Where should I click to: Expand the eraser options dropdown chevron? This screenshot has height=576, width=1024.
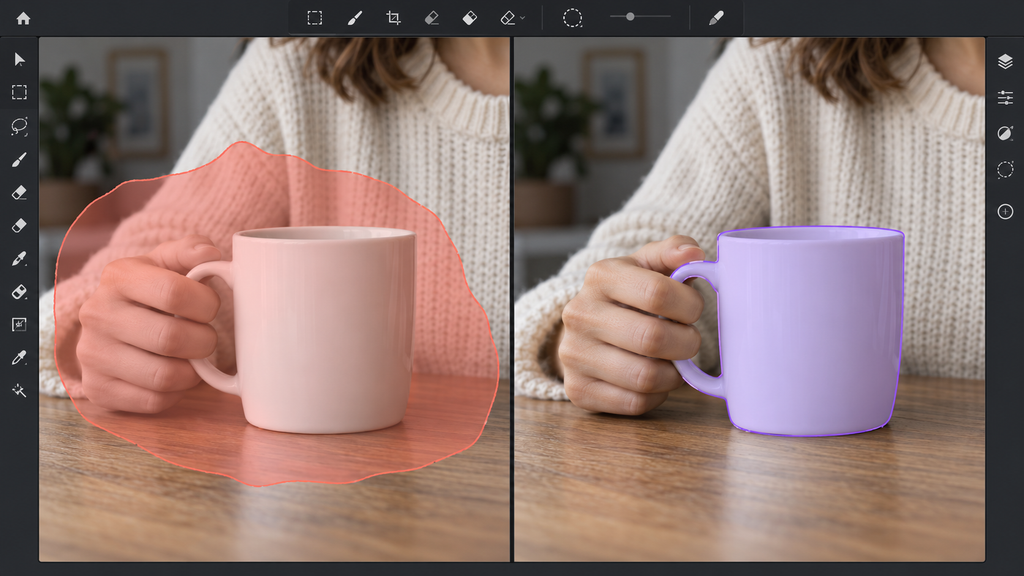[522, 18]
